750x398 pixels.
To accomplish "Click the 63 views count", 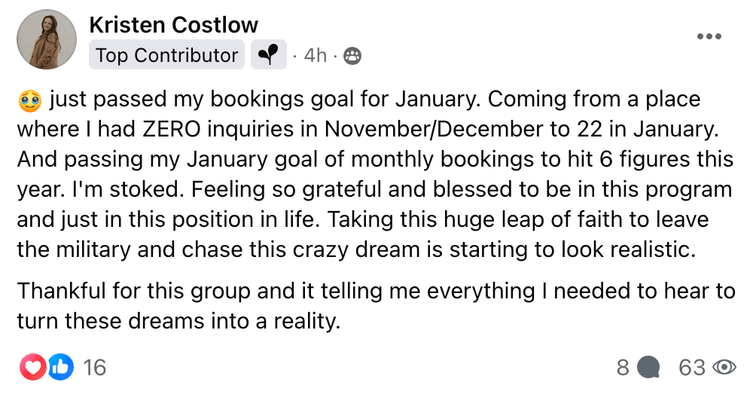I will pyautogui.click(x=692, y=368).
